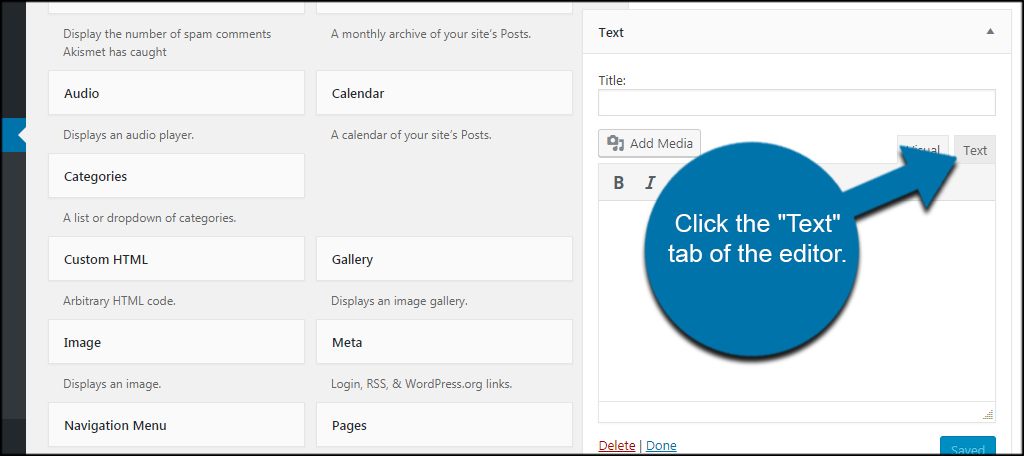Open the Categories widget
Viewport: 1024px width, 456px height.
point(176,176)
